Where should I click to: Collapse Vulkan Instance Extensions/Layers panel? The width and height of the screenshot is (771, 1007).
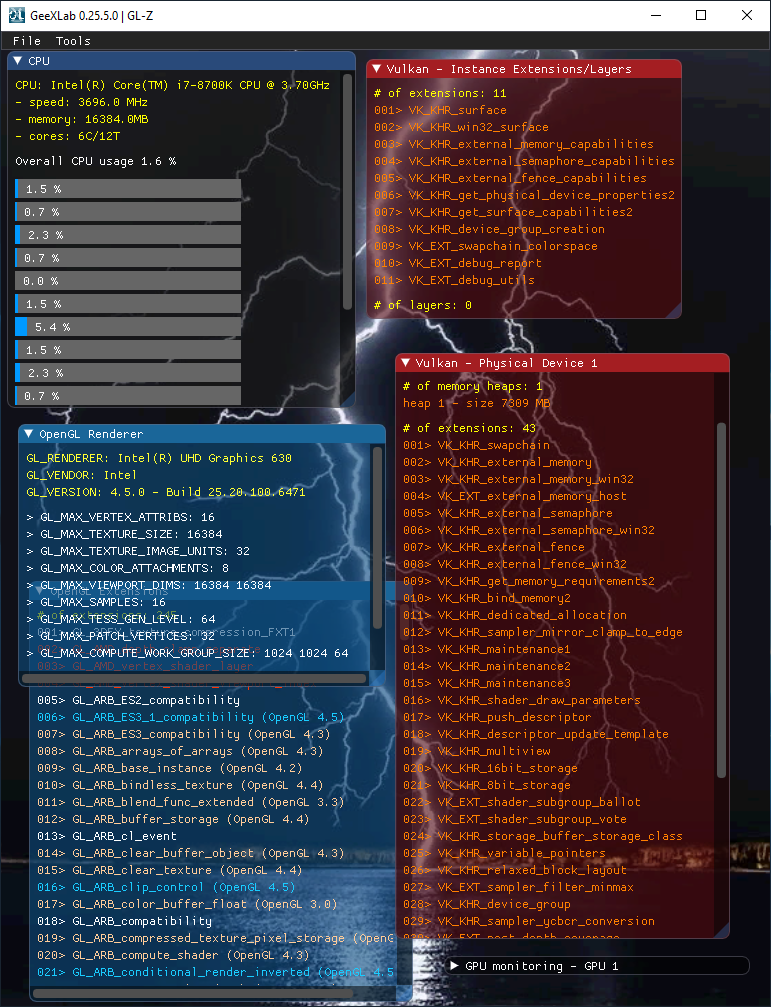377,69
